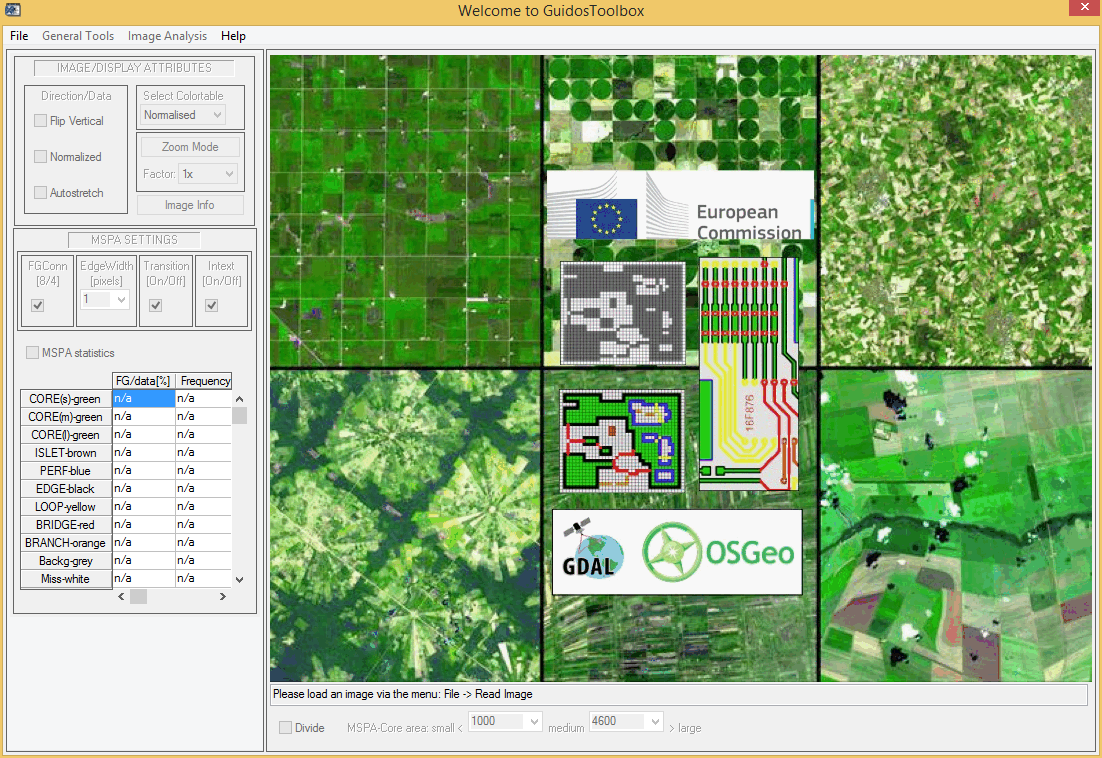Click the Image Info button
Screen dimensions: 1102x758
[190, 205]
